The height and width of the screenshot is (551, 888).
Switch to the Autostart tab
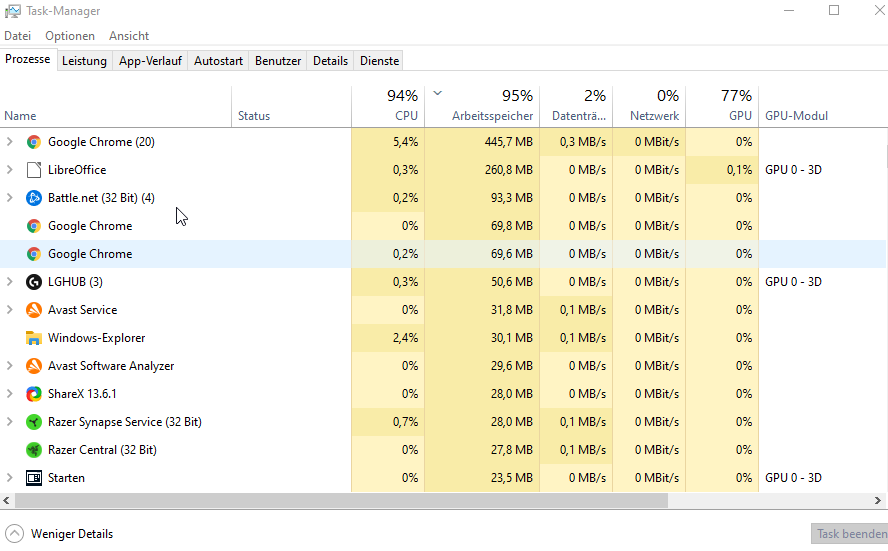coord(218,61)
